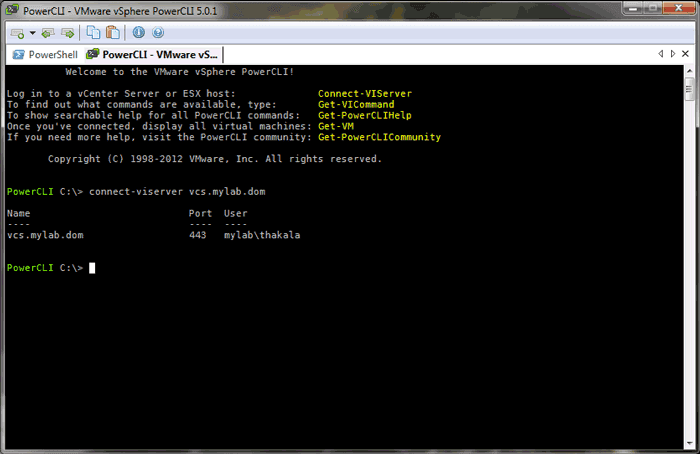Click the vcs.mylab.dom entry in output
This screenshot has width=700, height=454.
[x=45, y=235]
